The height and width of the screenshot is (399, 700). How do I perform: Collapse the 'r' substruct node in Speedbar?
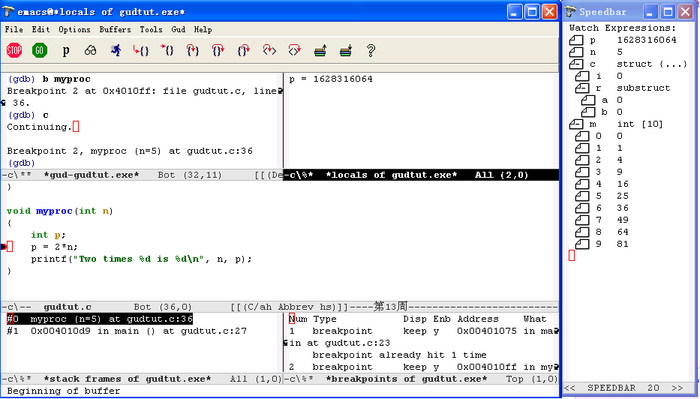582,88
